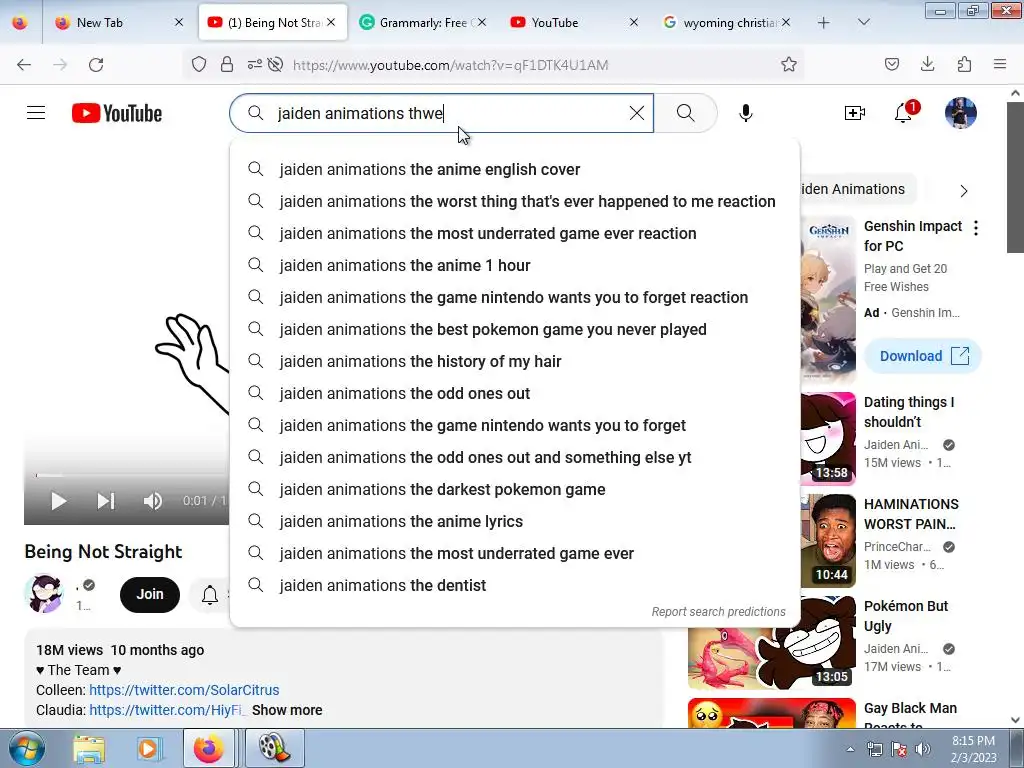Advance the filter chips with right chevron
This screenshot has height=768, width=1024.
pos(964,191)
